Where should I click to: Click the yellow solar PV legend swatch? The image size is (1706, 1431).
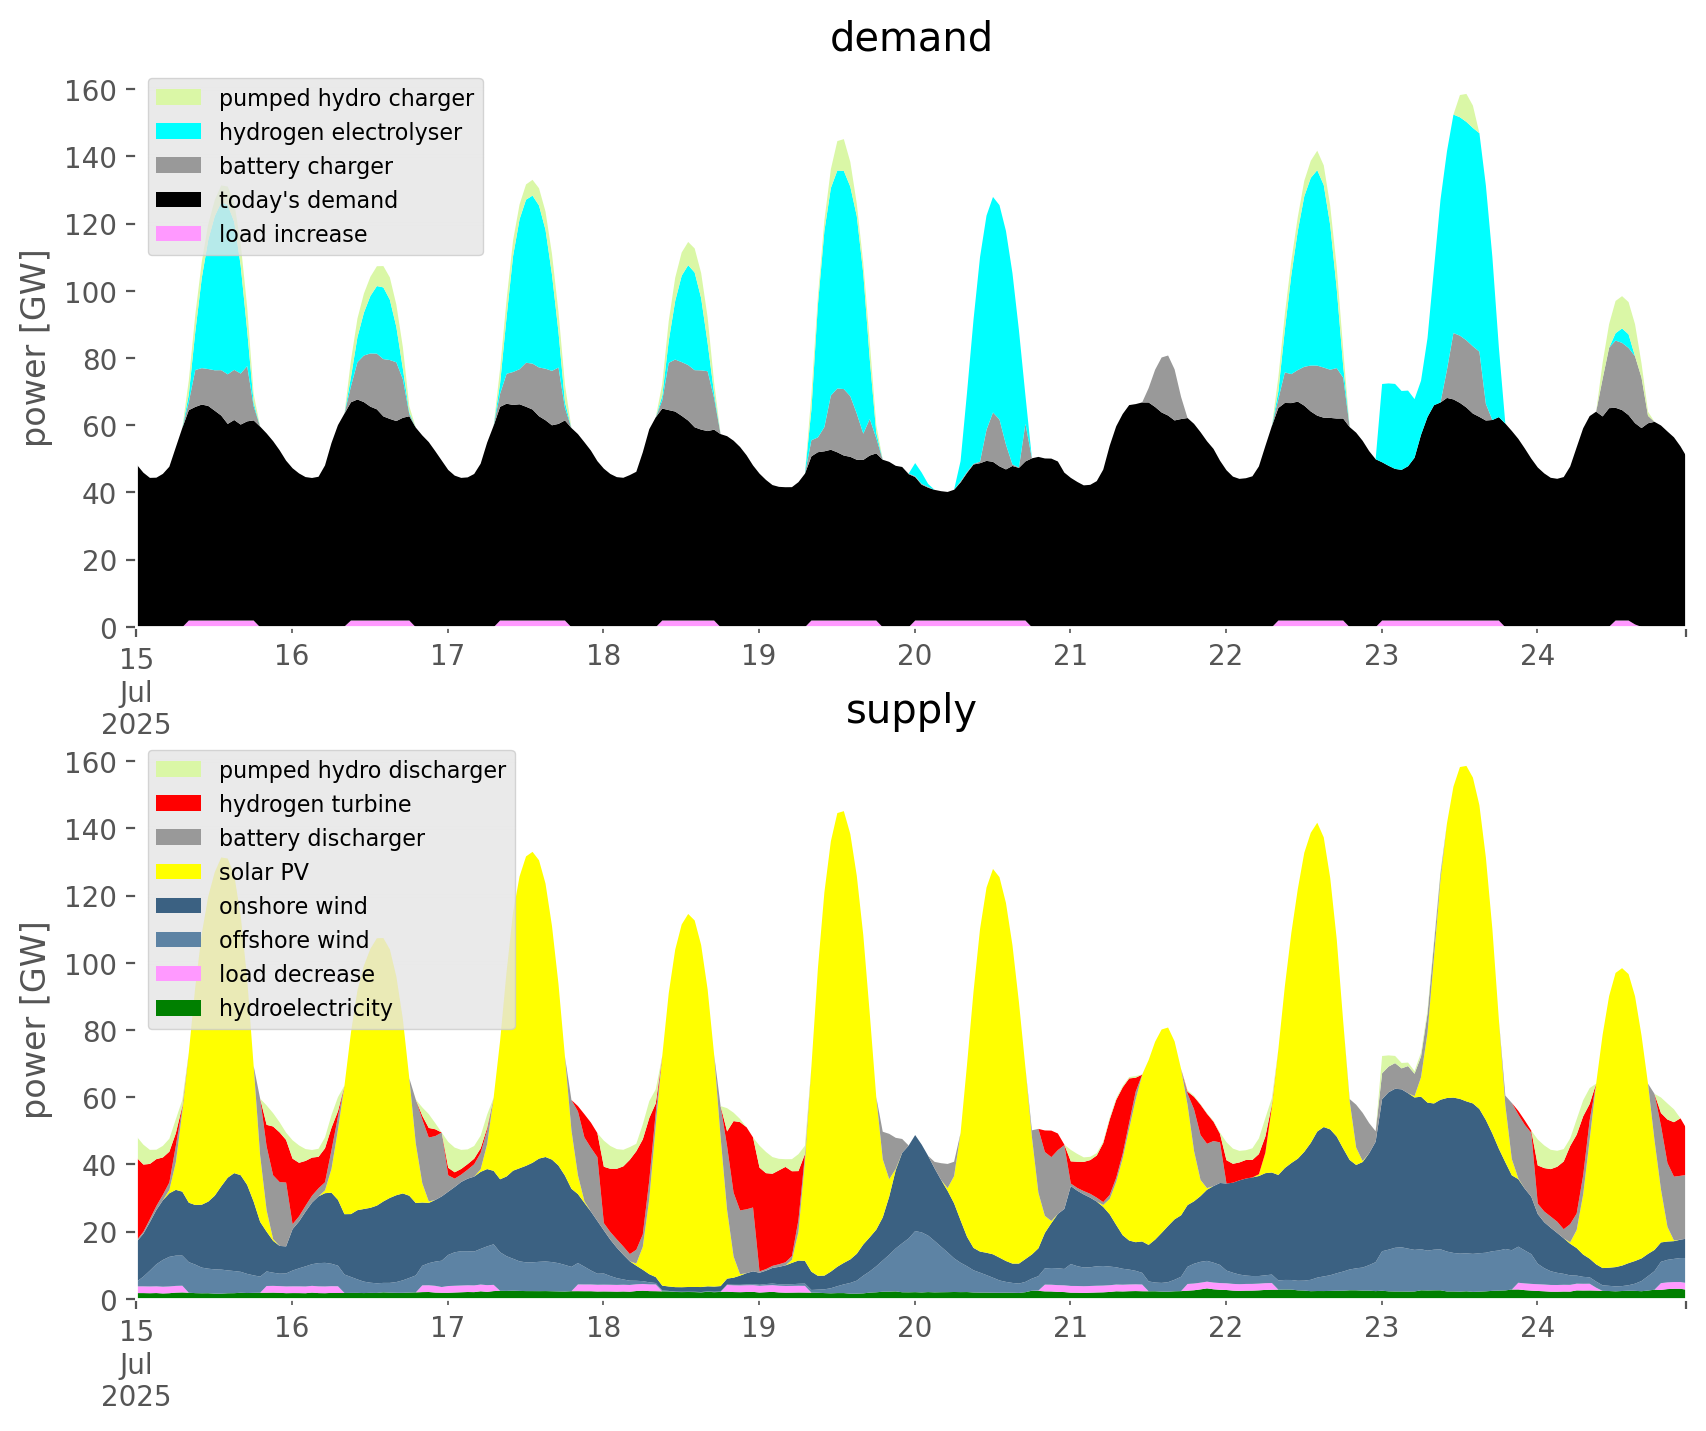179,872
